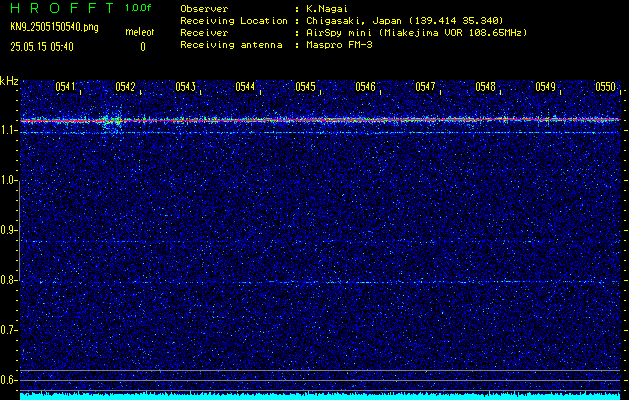
Task: Click the 0545 time marker
Action: pos(305,87)
